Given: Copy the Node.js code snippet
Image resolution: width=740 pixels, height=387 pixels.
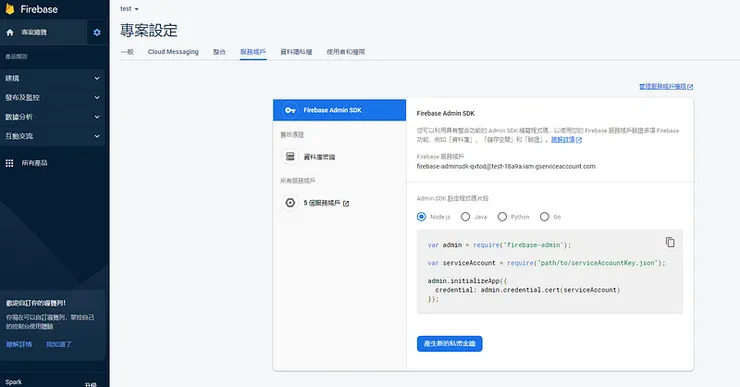Looking at the screenshot, I should 670,242.
